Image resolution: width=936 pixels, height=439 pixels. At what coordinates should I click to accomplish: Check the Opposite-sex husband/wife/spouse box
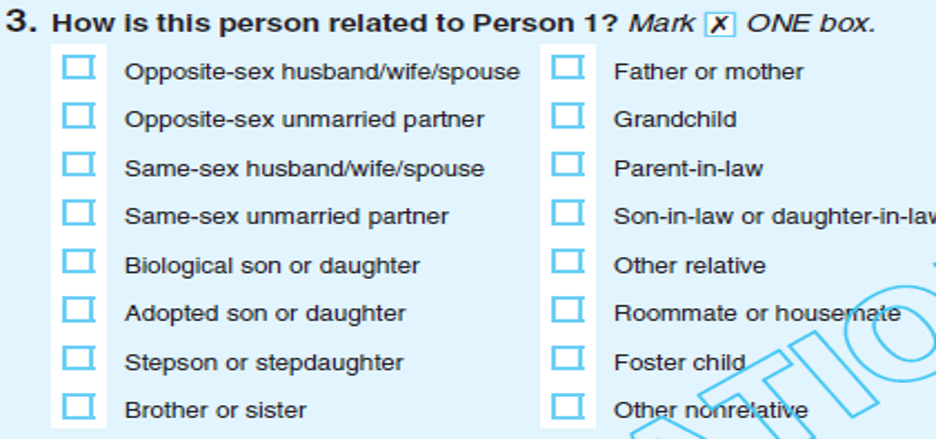(x=78, y=69)
